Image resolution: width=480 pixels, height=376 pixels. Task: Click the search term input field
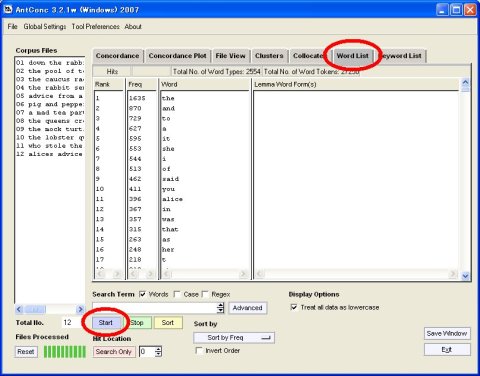[154, 308]
